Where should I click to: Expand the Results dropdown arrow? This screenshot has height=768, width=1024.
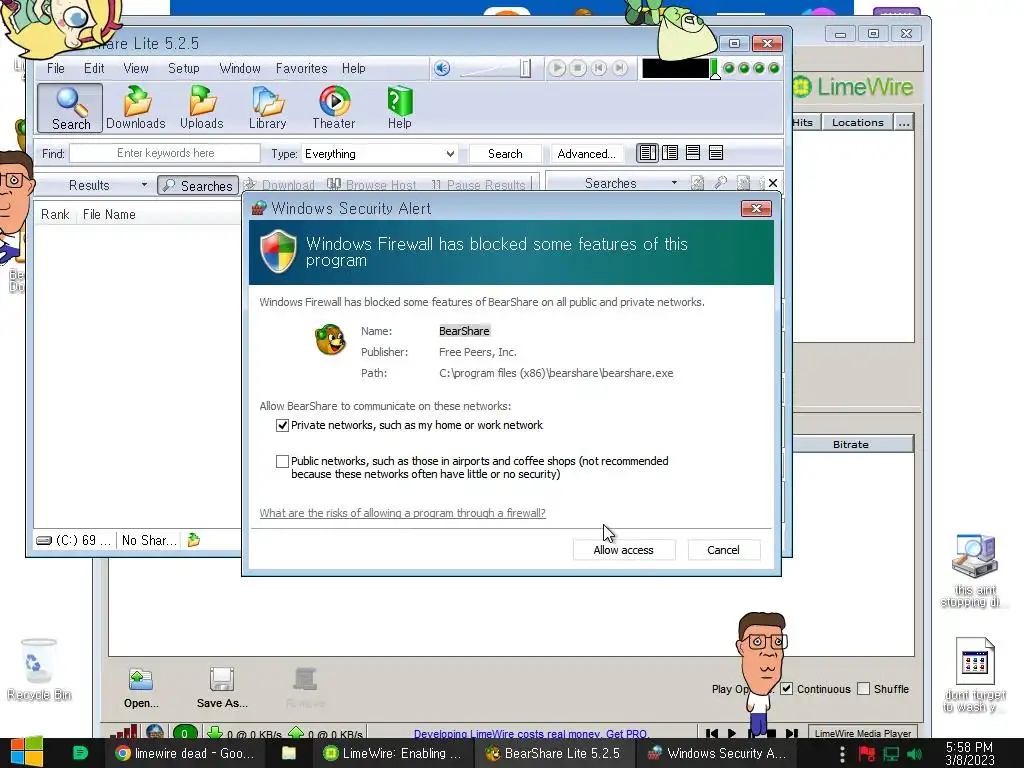click(x=144, y=185)
